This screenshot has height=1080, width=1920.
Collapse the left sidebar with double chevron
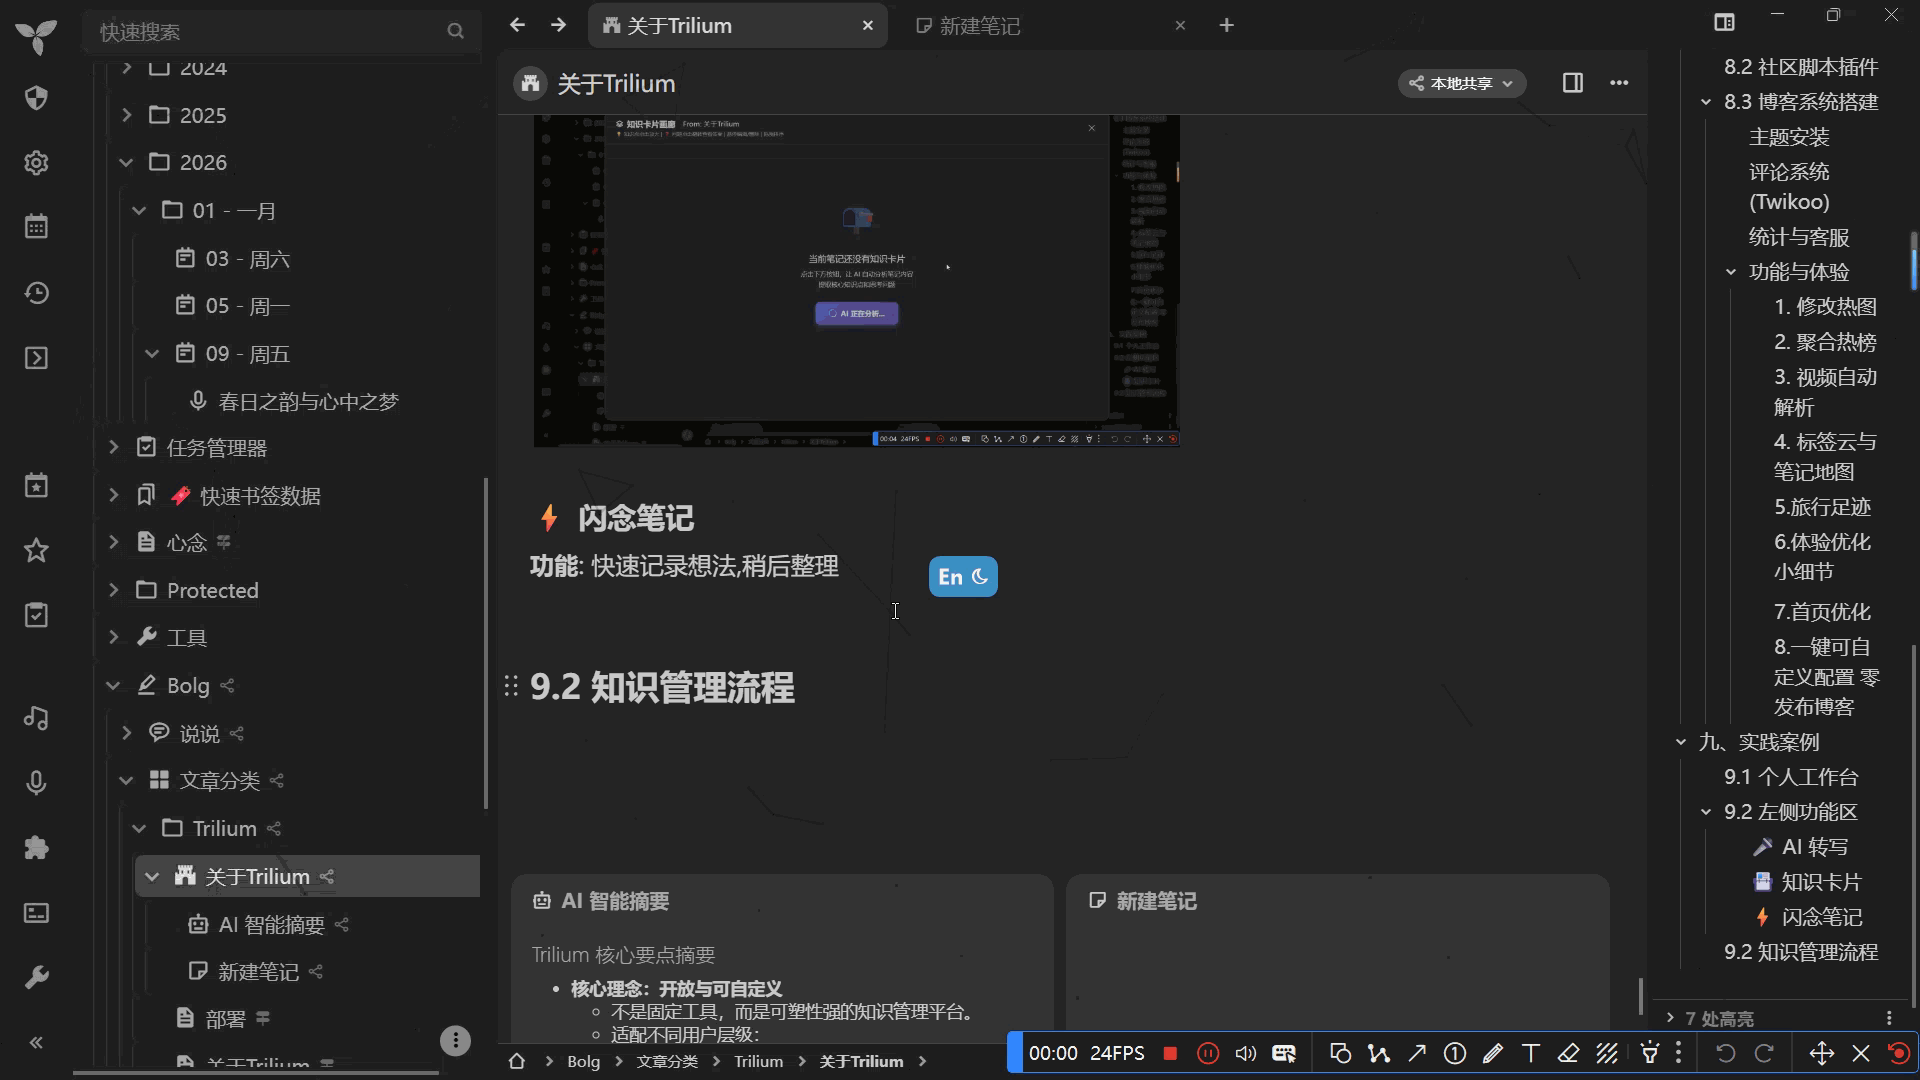[36, 1042]
